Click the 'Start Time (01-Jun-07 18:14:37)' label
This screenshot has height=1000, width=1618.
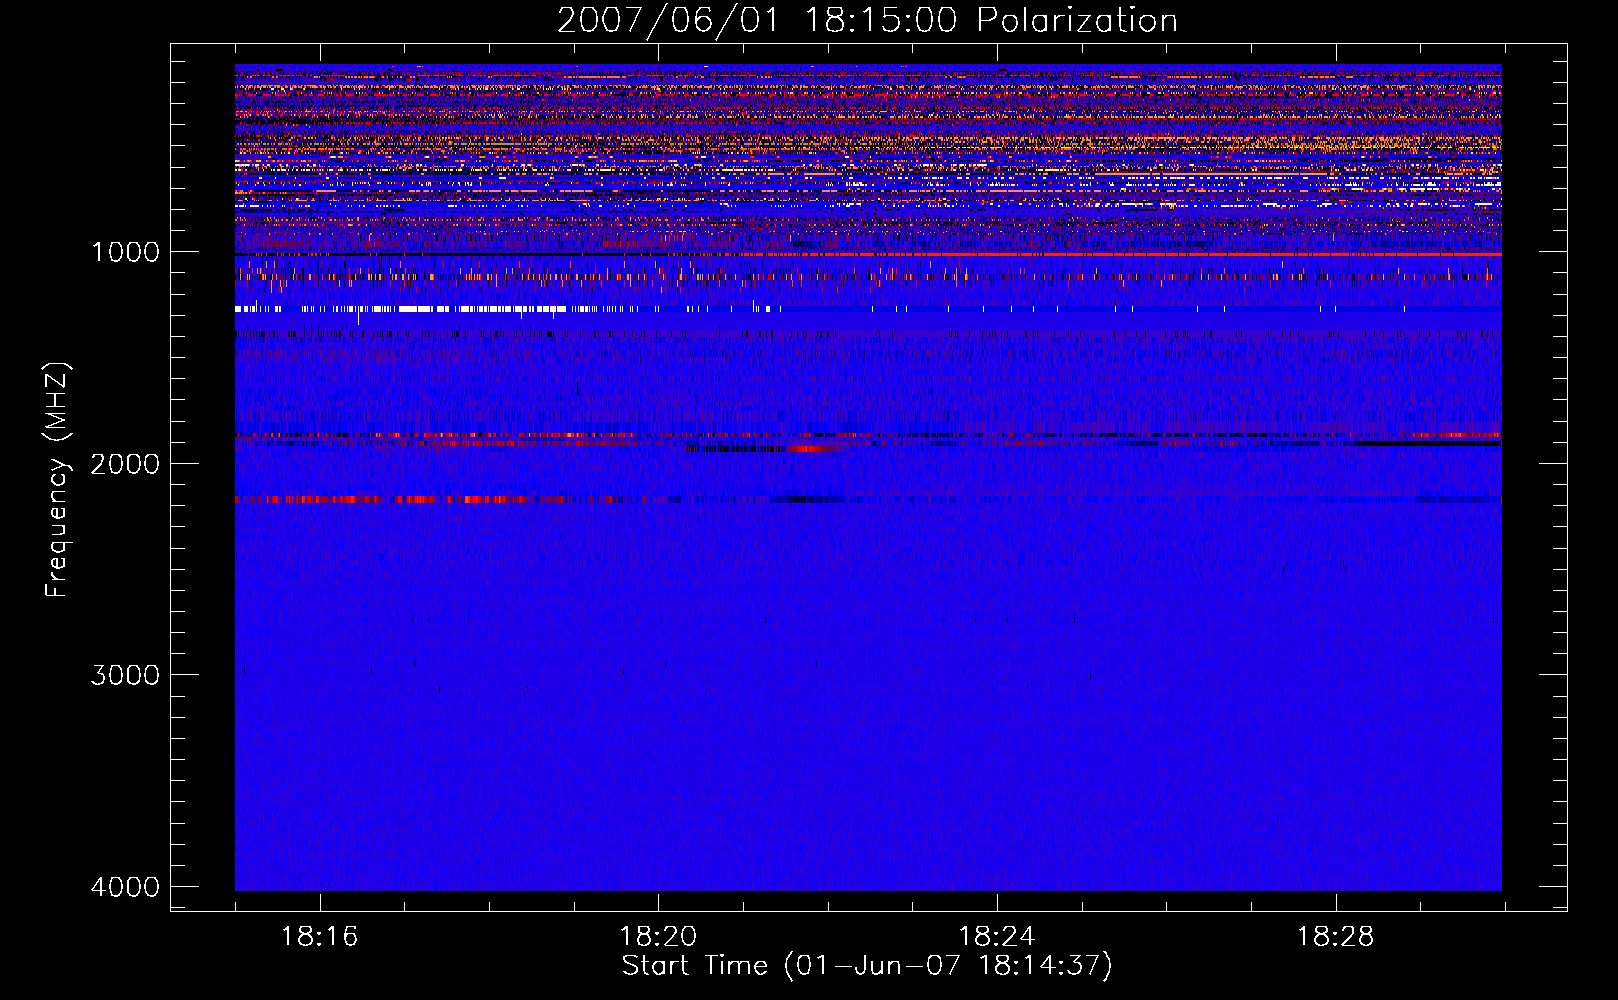(x=867, y=966)
